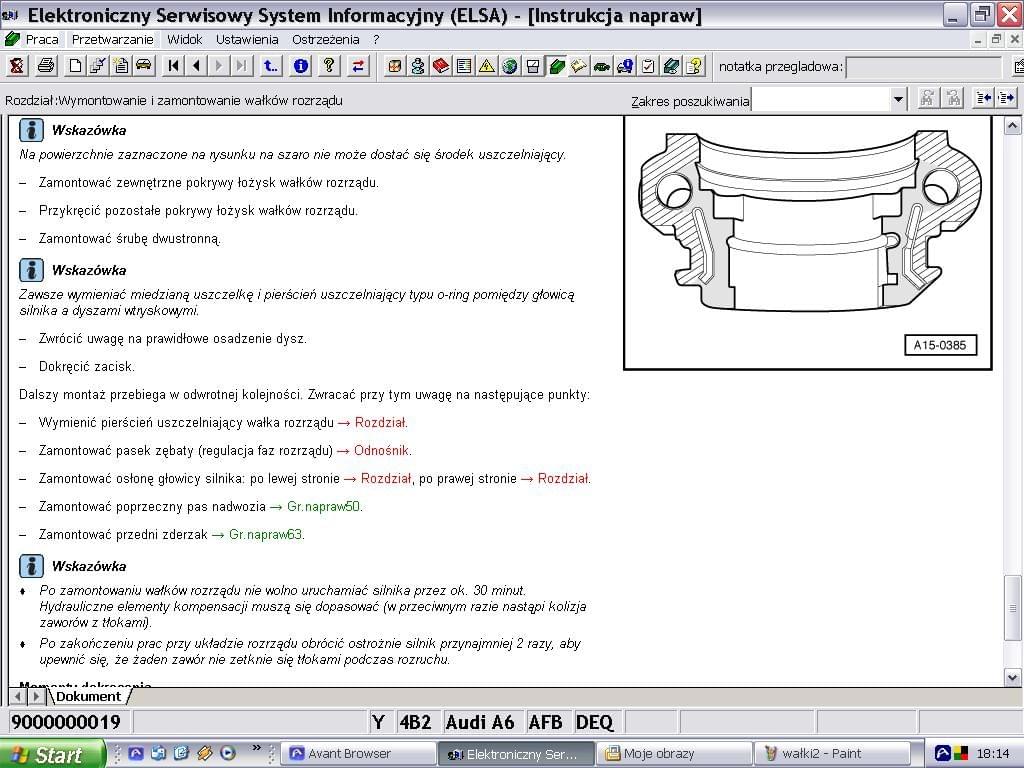Click the list with right arrow icon
The height and width of the screenshot is (768, 1024).
[x=1006, y=99]
